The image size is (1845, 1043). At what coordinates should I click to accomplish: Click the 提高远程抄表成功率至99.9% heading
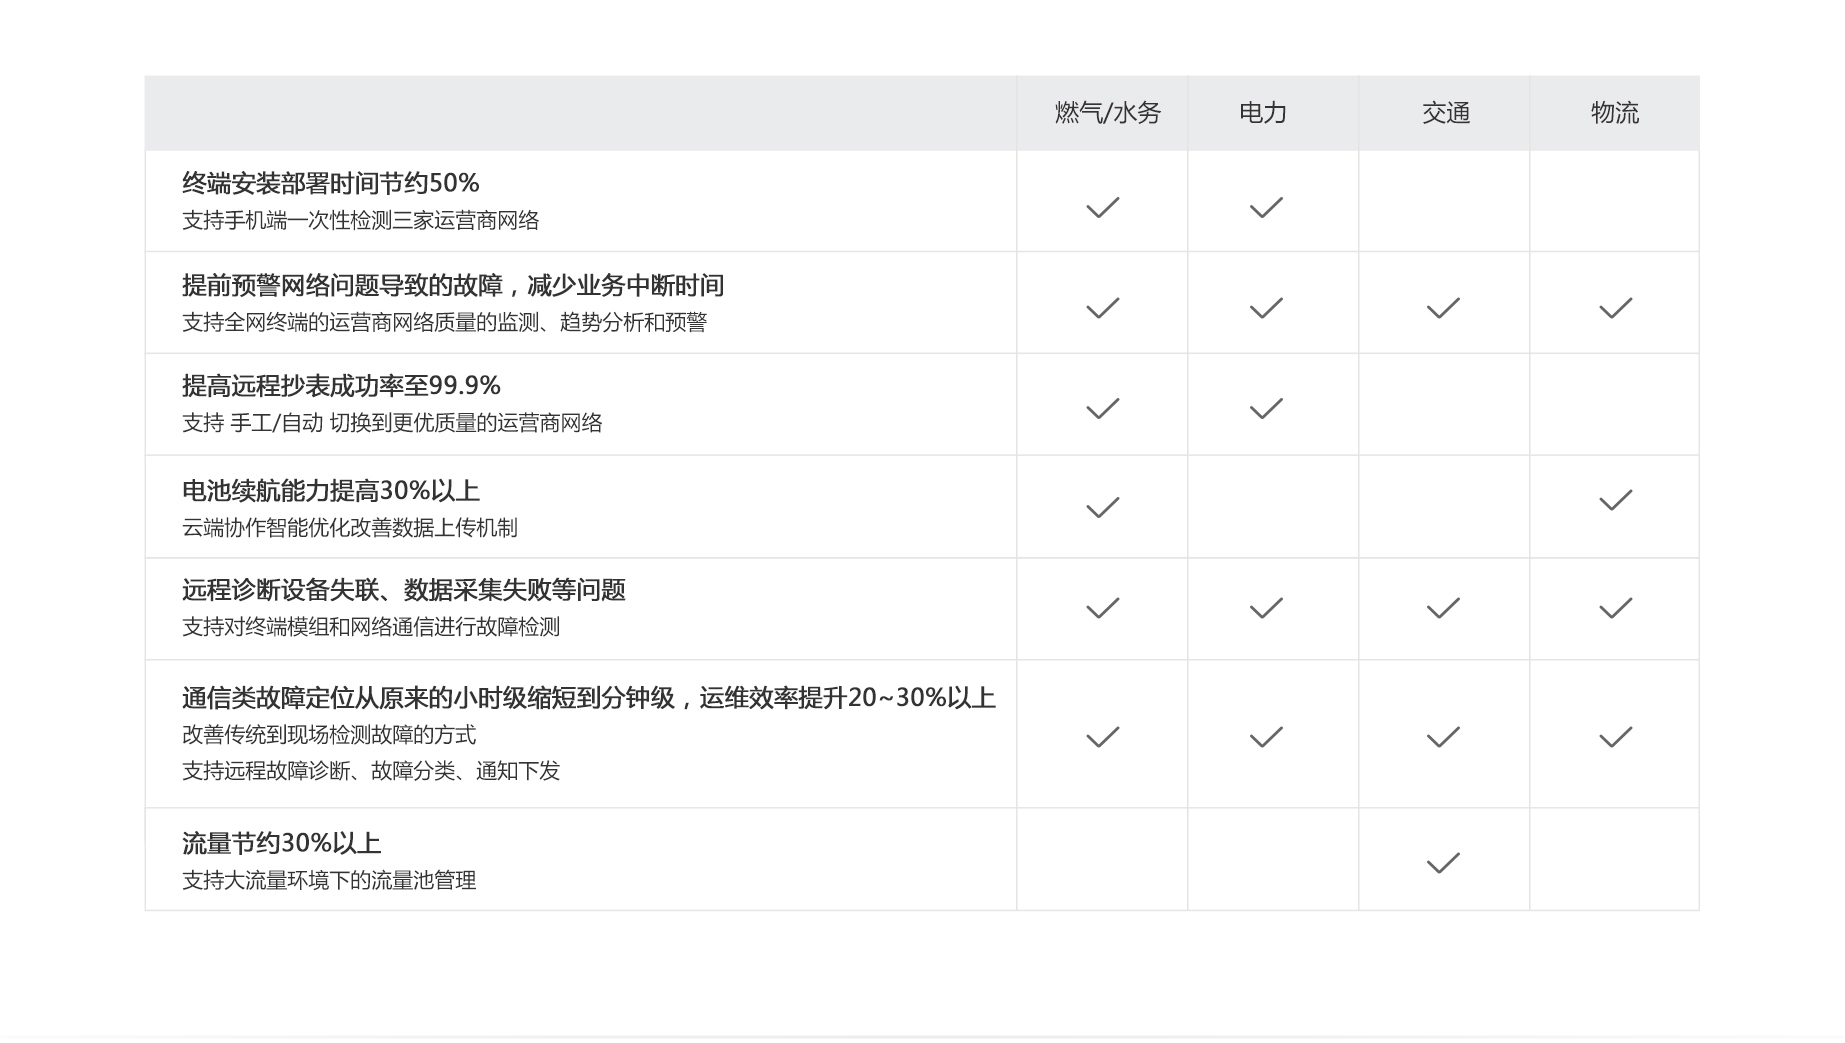(341, 386)
